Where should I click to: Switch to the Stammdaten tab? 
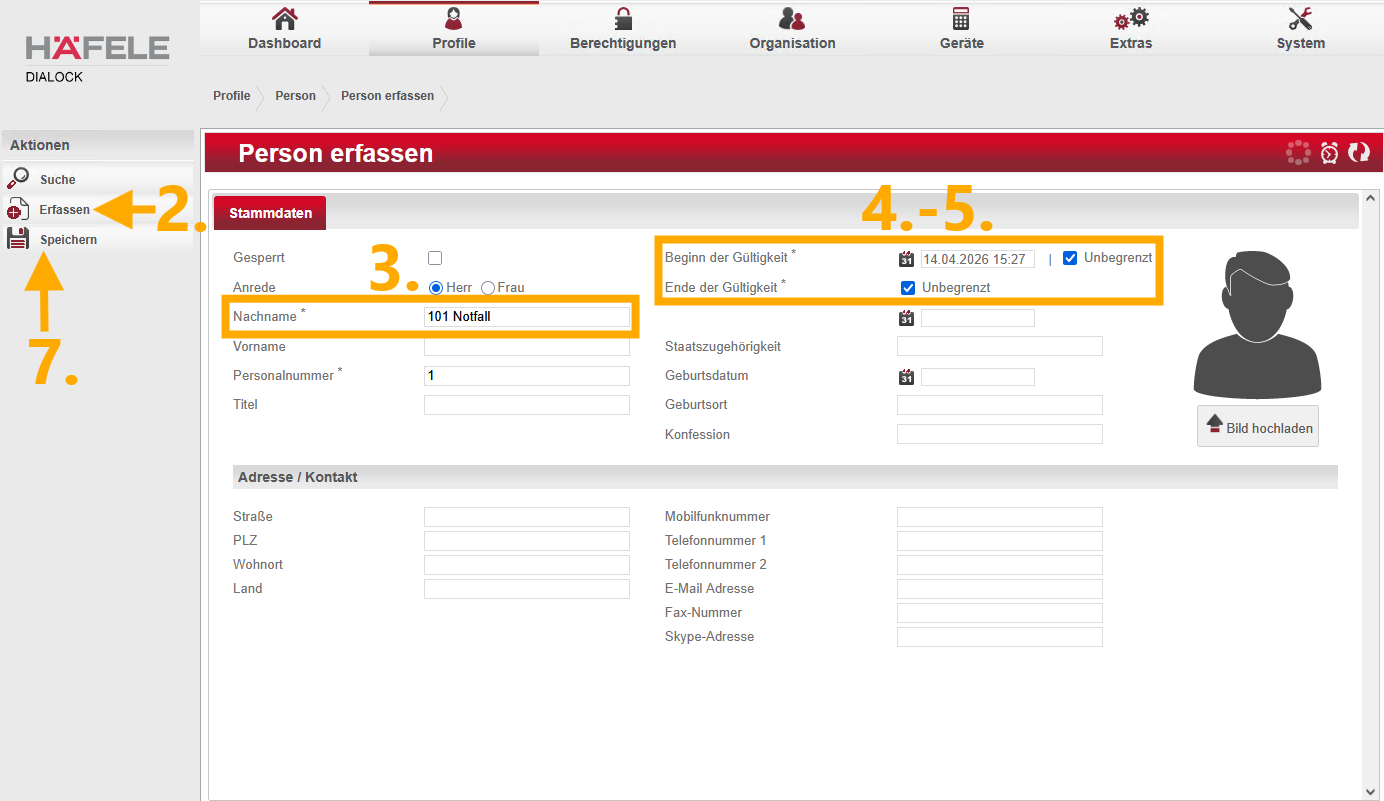(x=270, y=213)
